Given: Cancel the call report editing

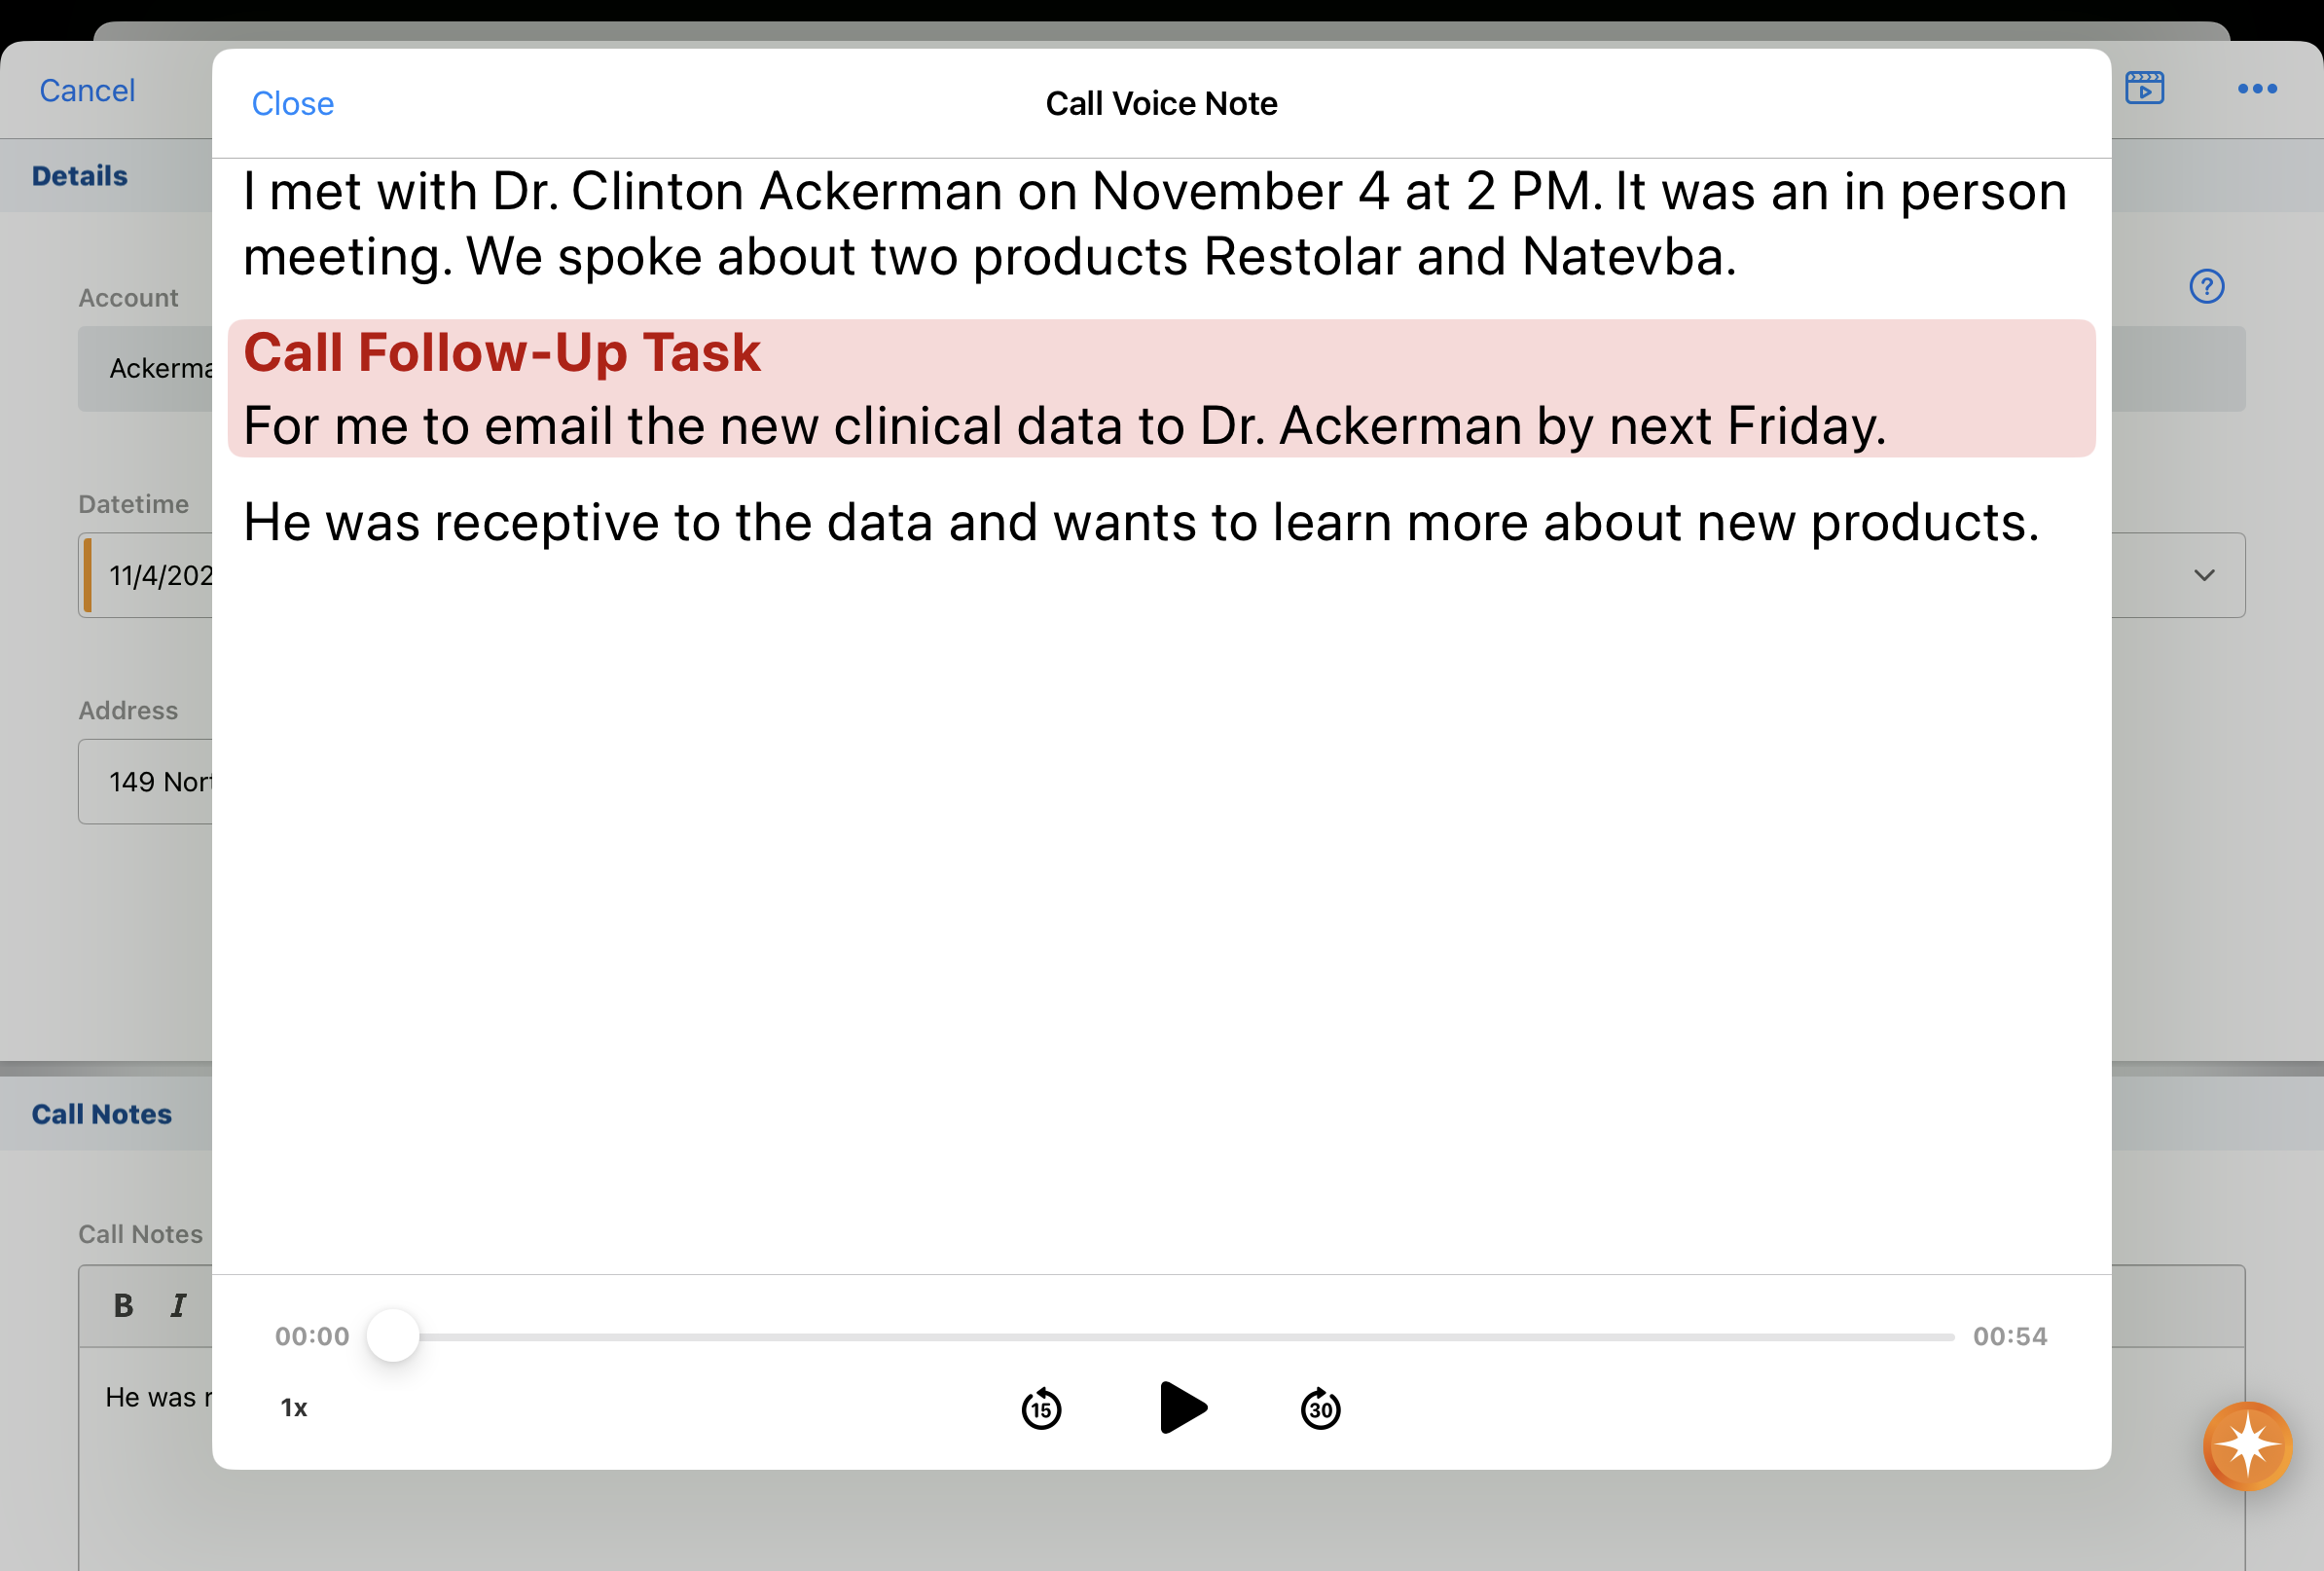Looking at the screenshot, I should click(87, 91).
